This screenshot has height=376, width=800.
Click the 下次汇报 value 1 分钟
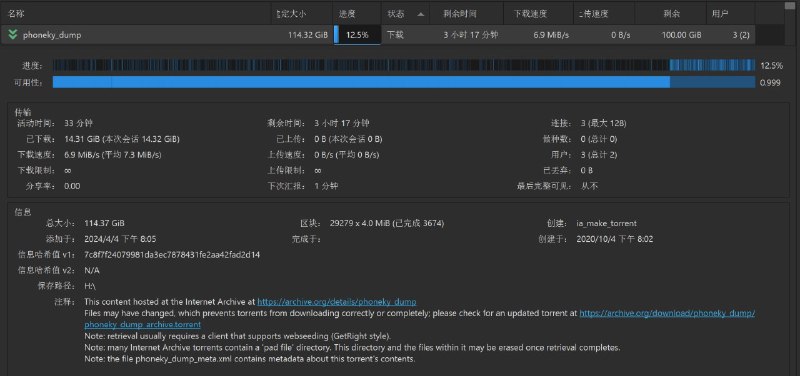click(x=326, y=186)
